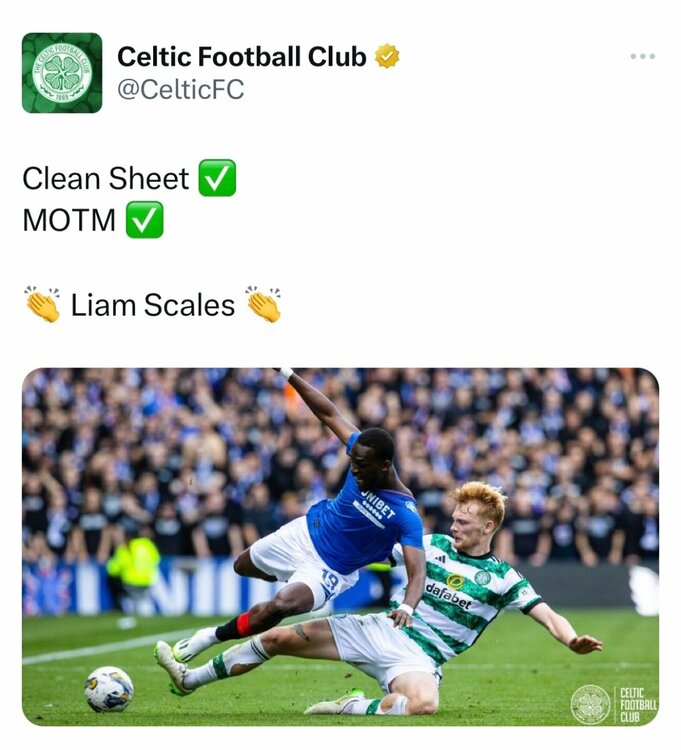Click the number 19 on white shorts
The width and height of the screenshot is (681, 750).
(330, 583)
